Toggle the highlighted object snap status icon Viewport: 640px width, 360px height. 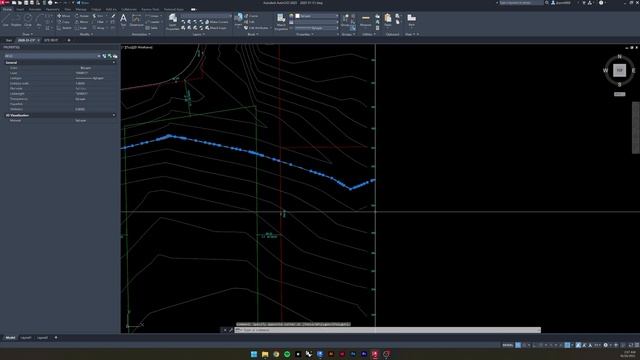coord(567,345)
